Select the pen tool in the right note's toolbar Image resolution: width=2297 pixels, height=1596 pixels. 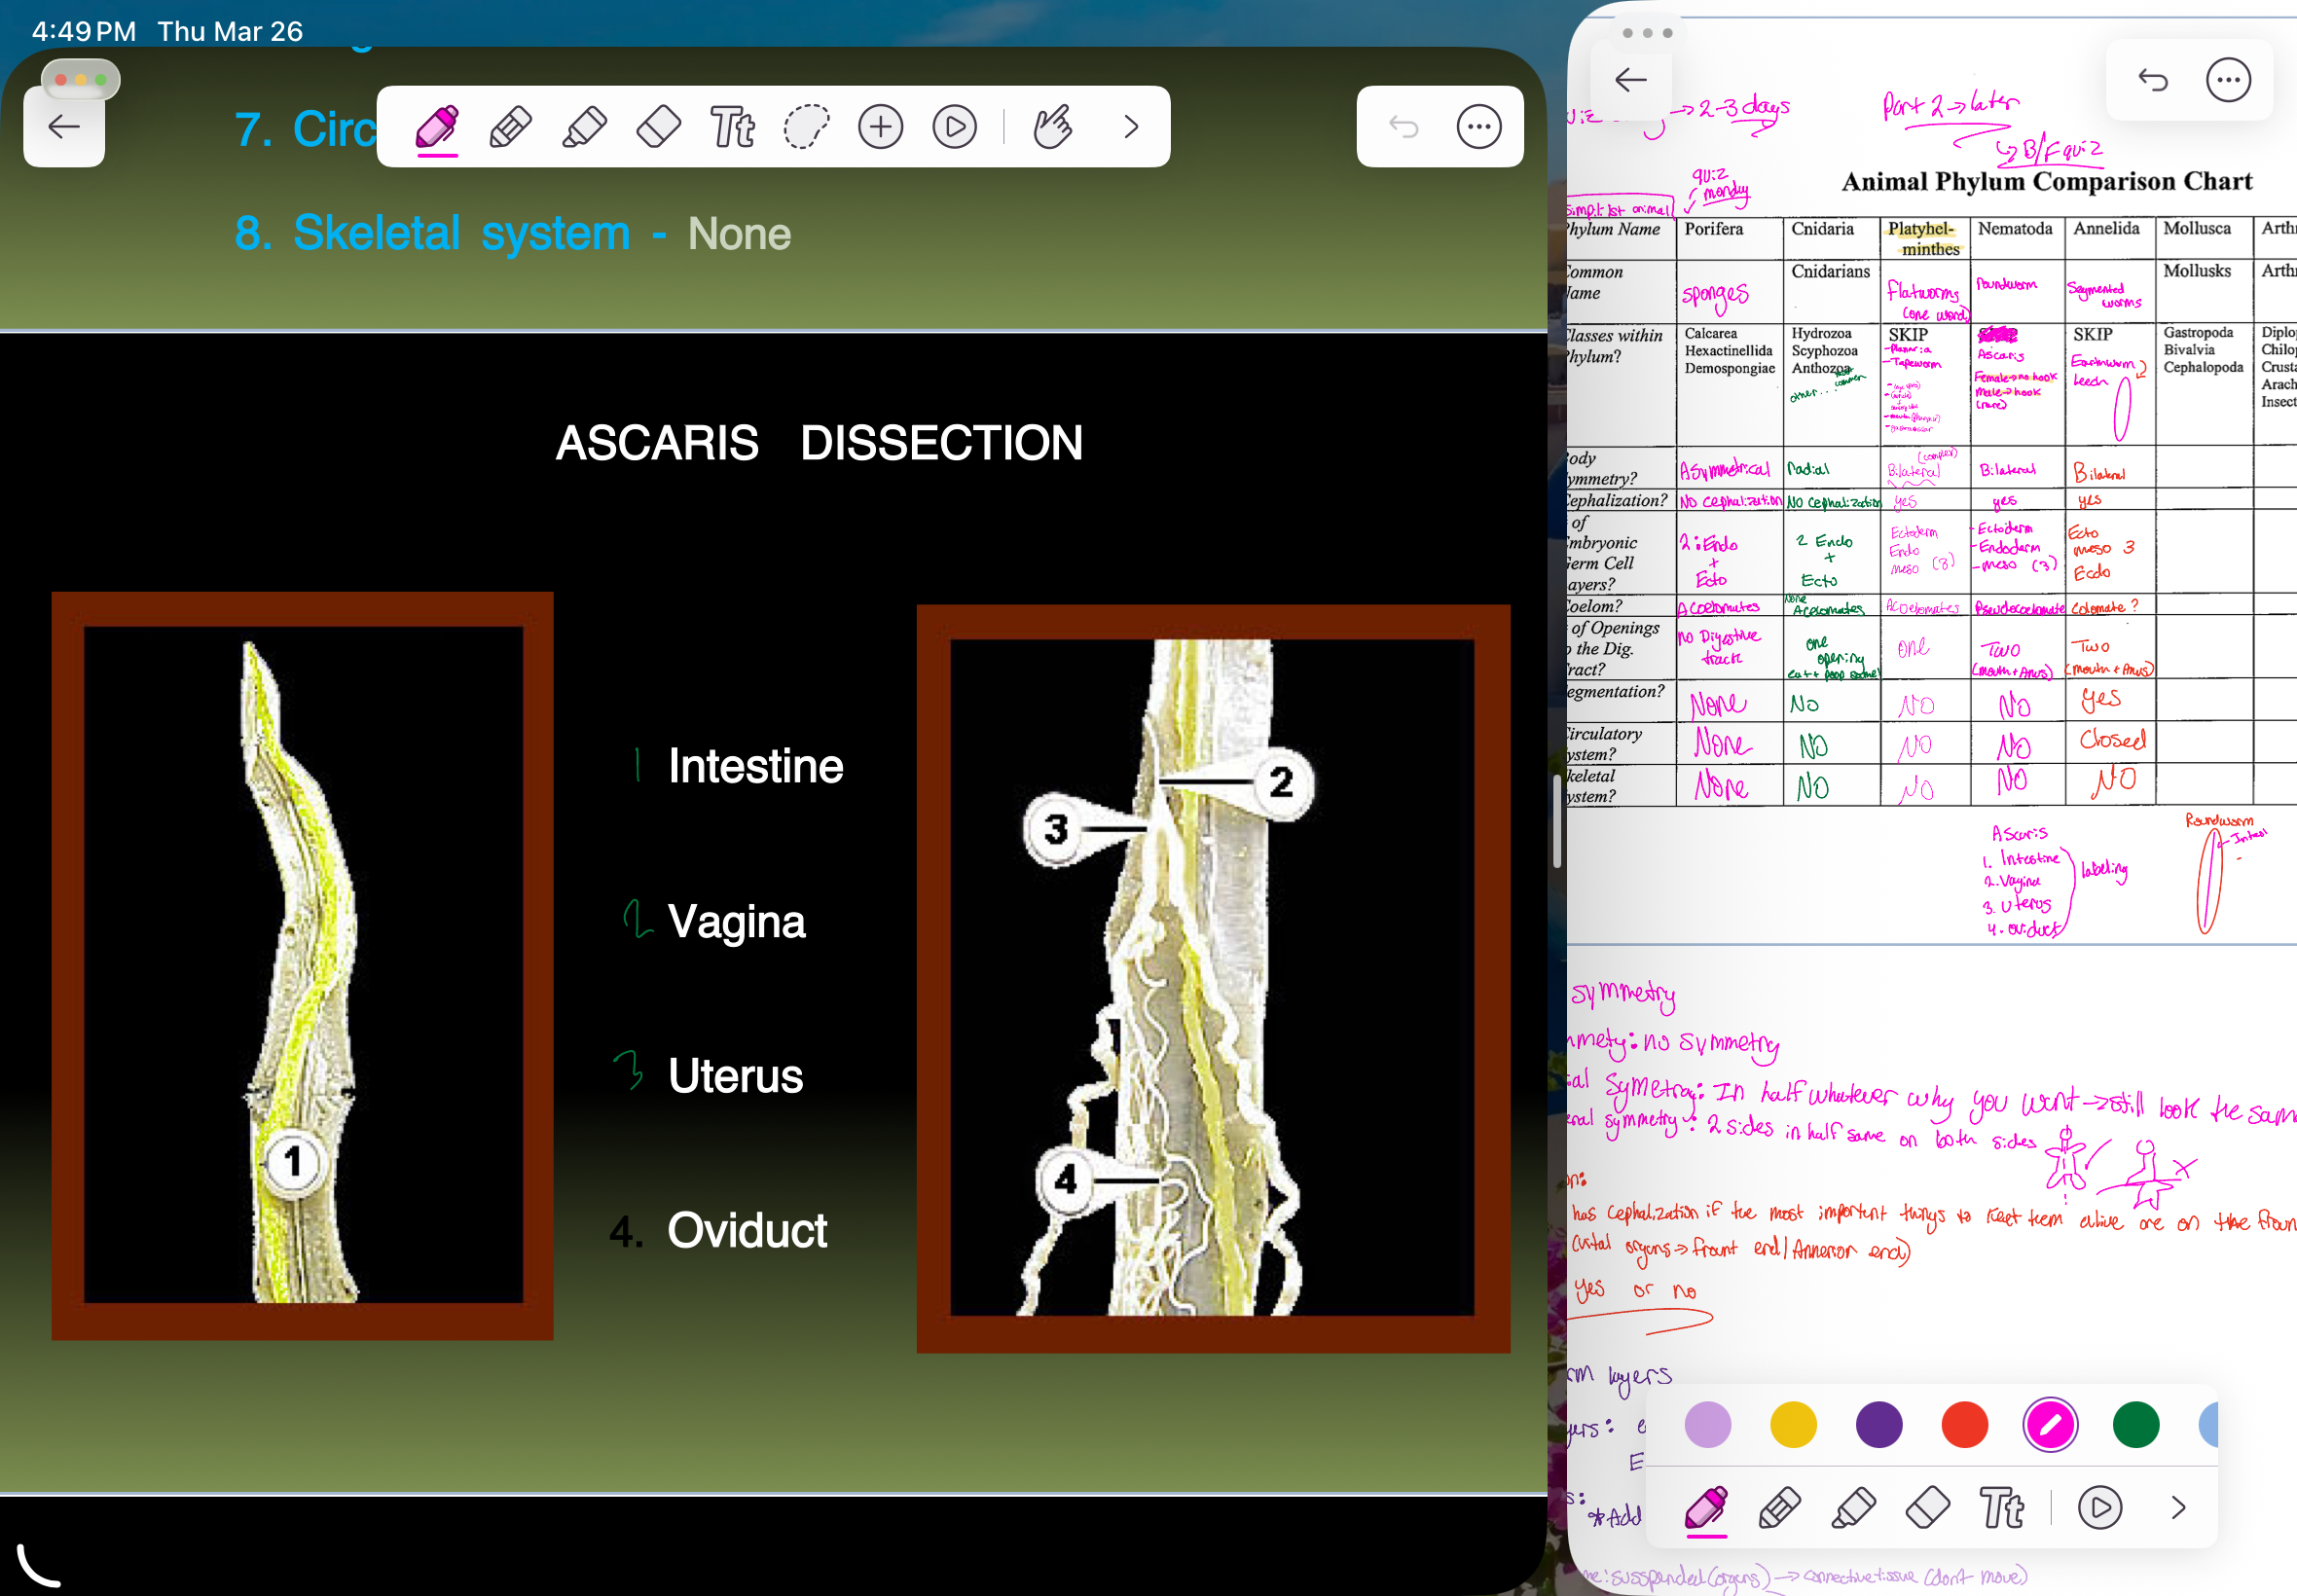click(x=1706, y=1510)
